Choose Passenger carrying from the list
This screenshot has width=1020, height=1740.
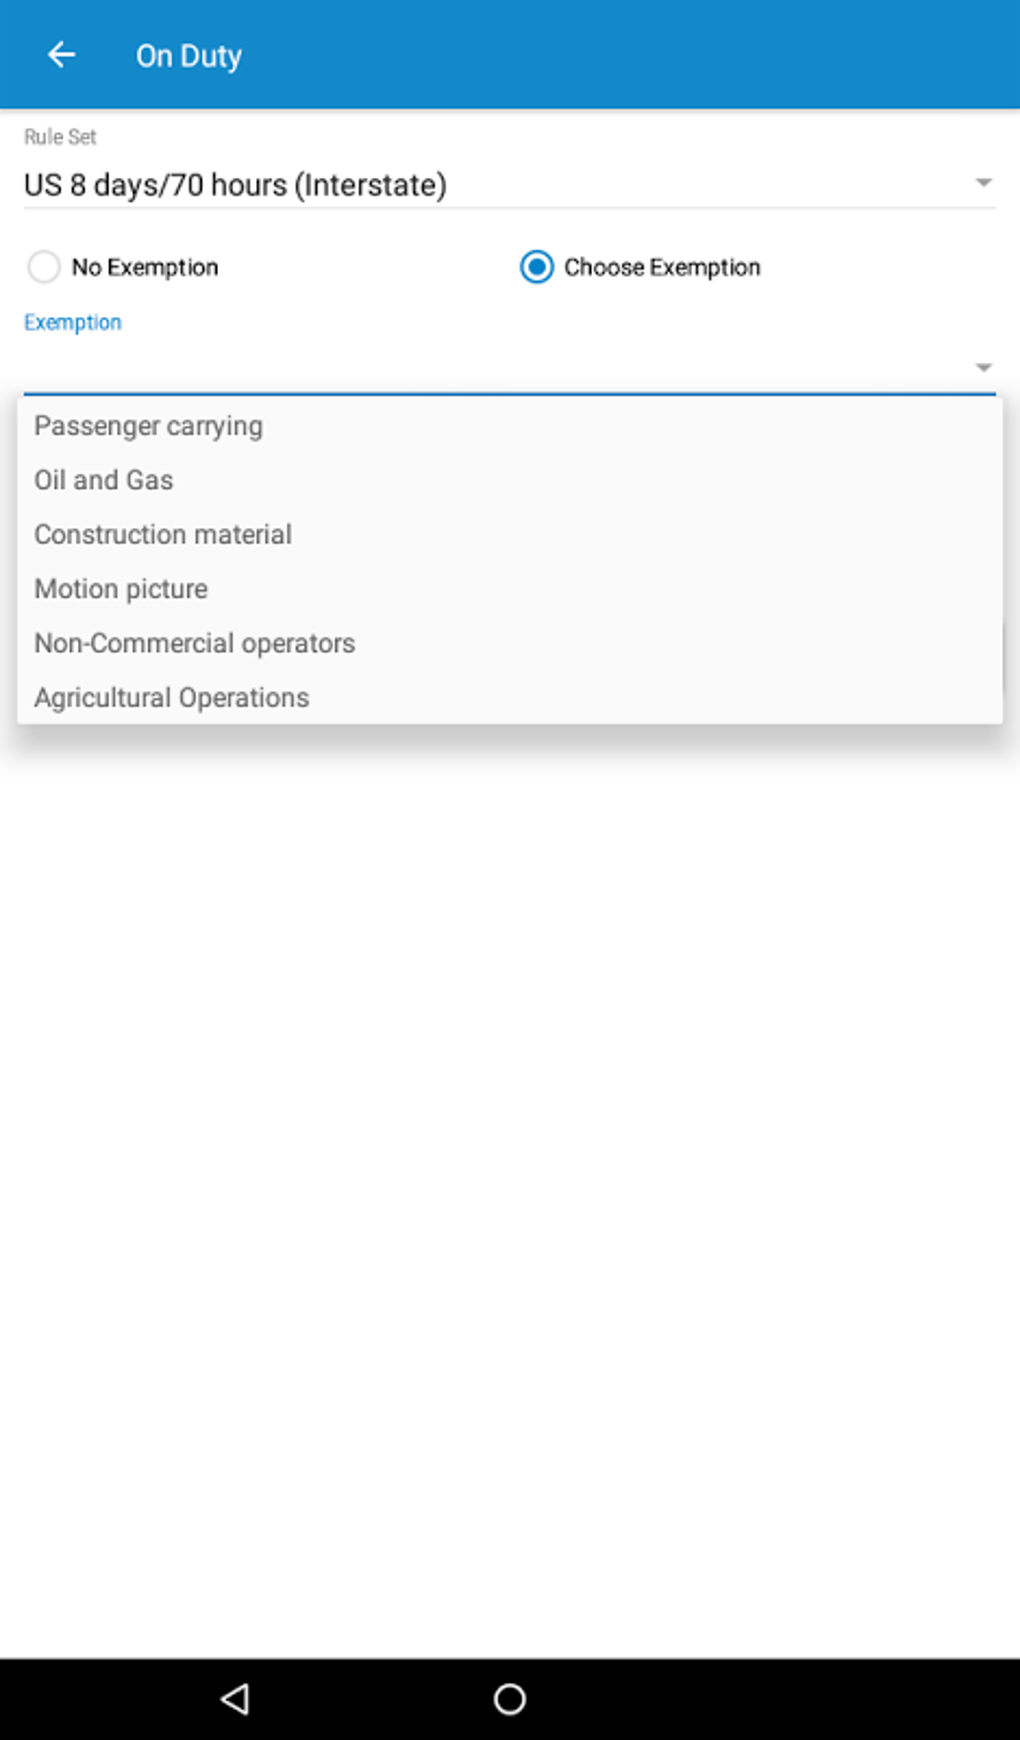149,426
